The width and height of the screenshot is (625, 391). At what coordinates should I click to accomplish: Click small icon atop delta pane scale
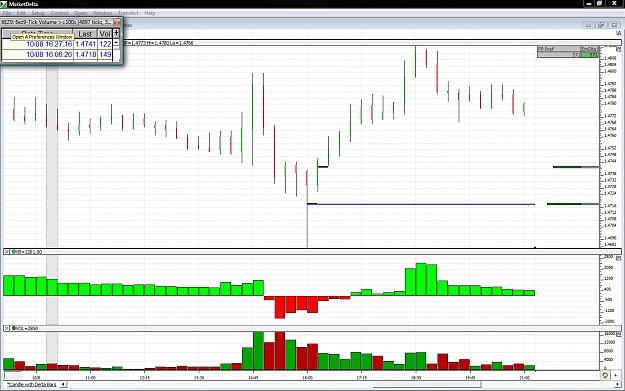click(619, 258)
